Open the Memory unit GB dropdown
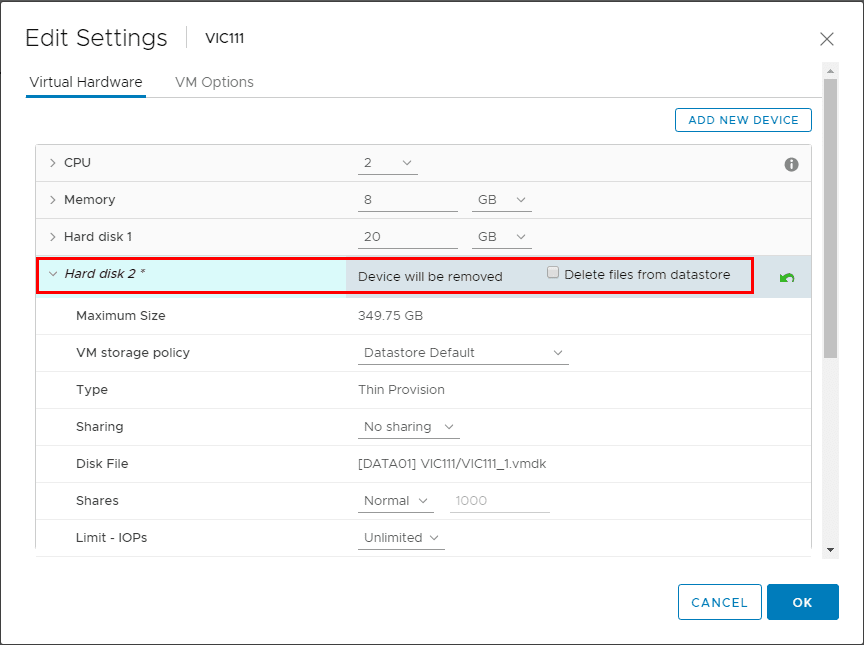The image size is (864, 645). (x=501, y=200)
